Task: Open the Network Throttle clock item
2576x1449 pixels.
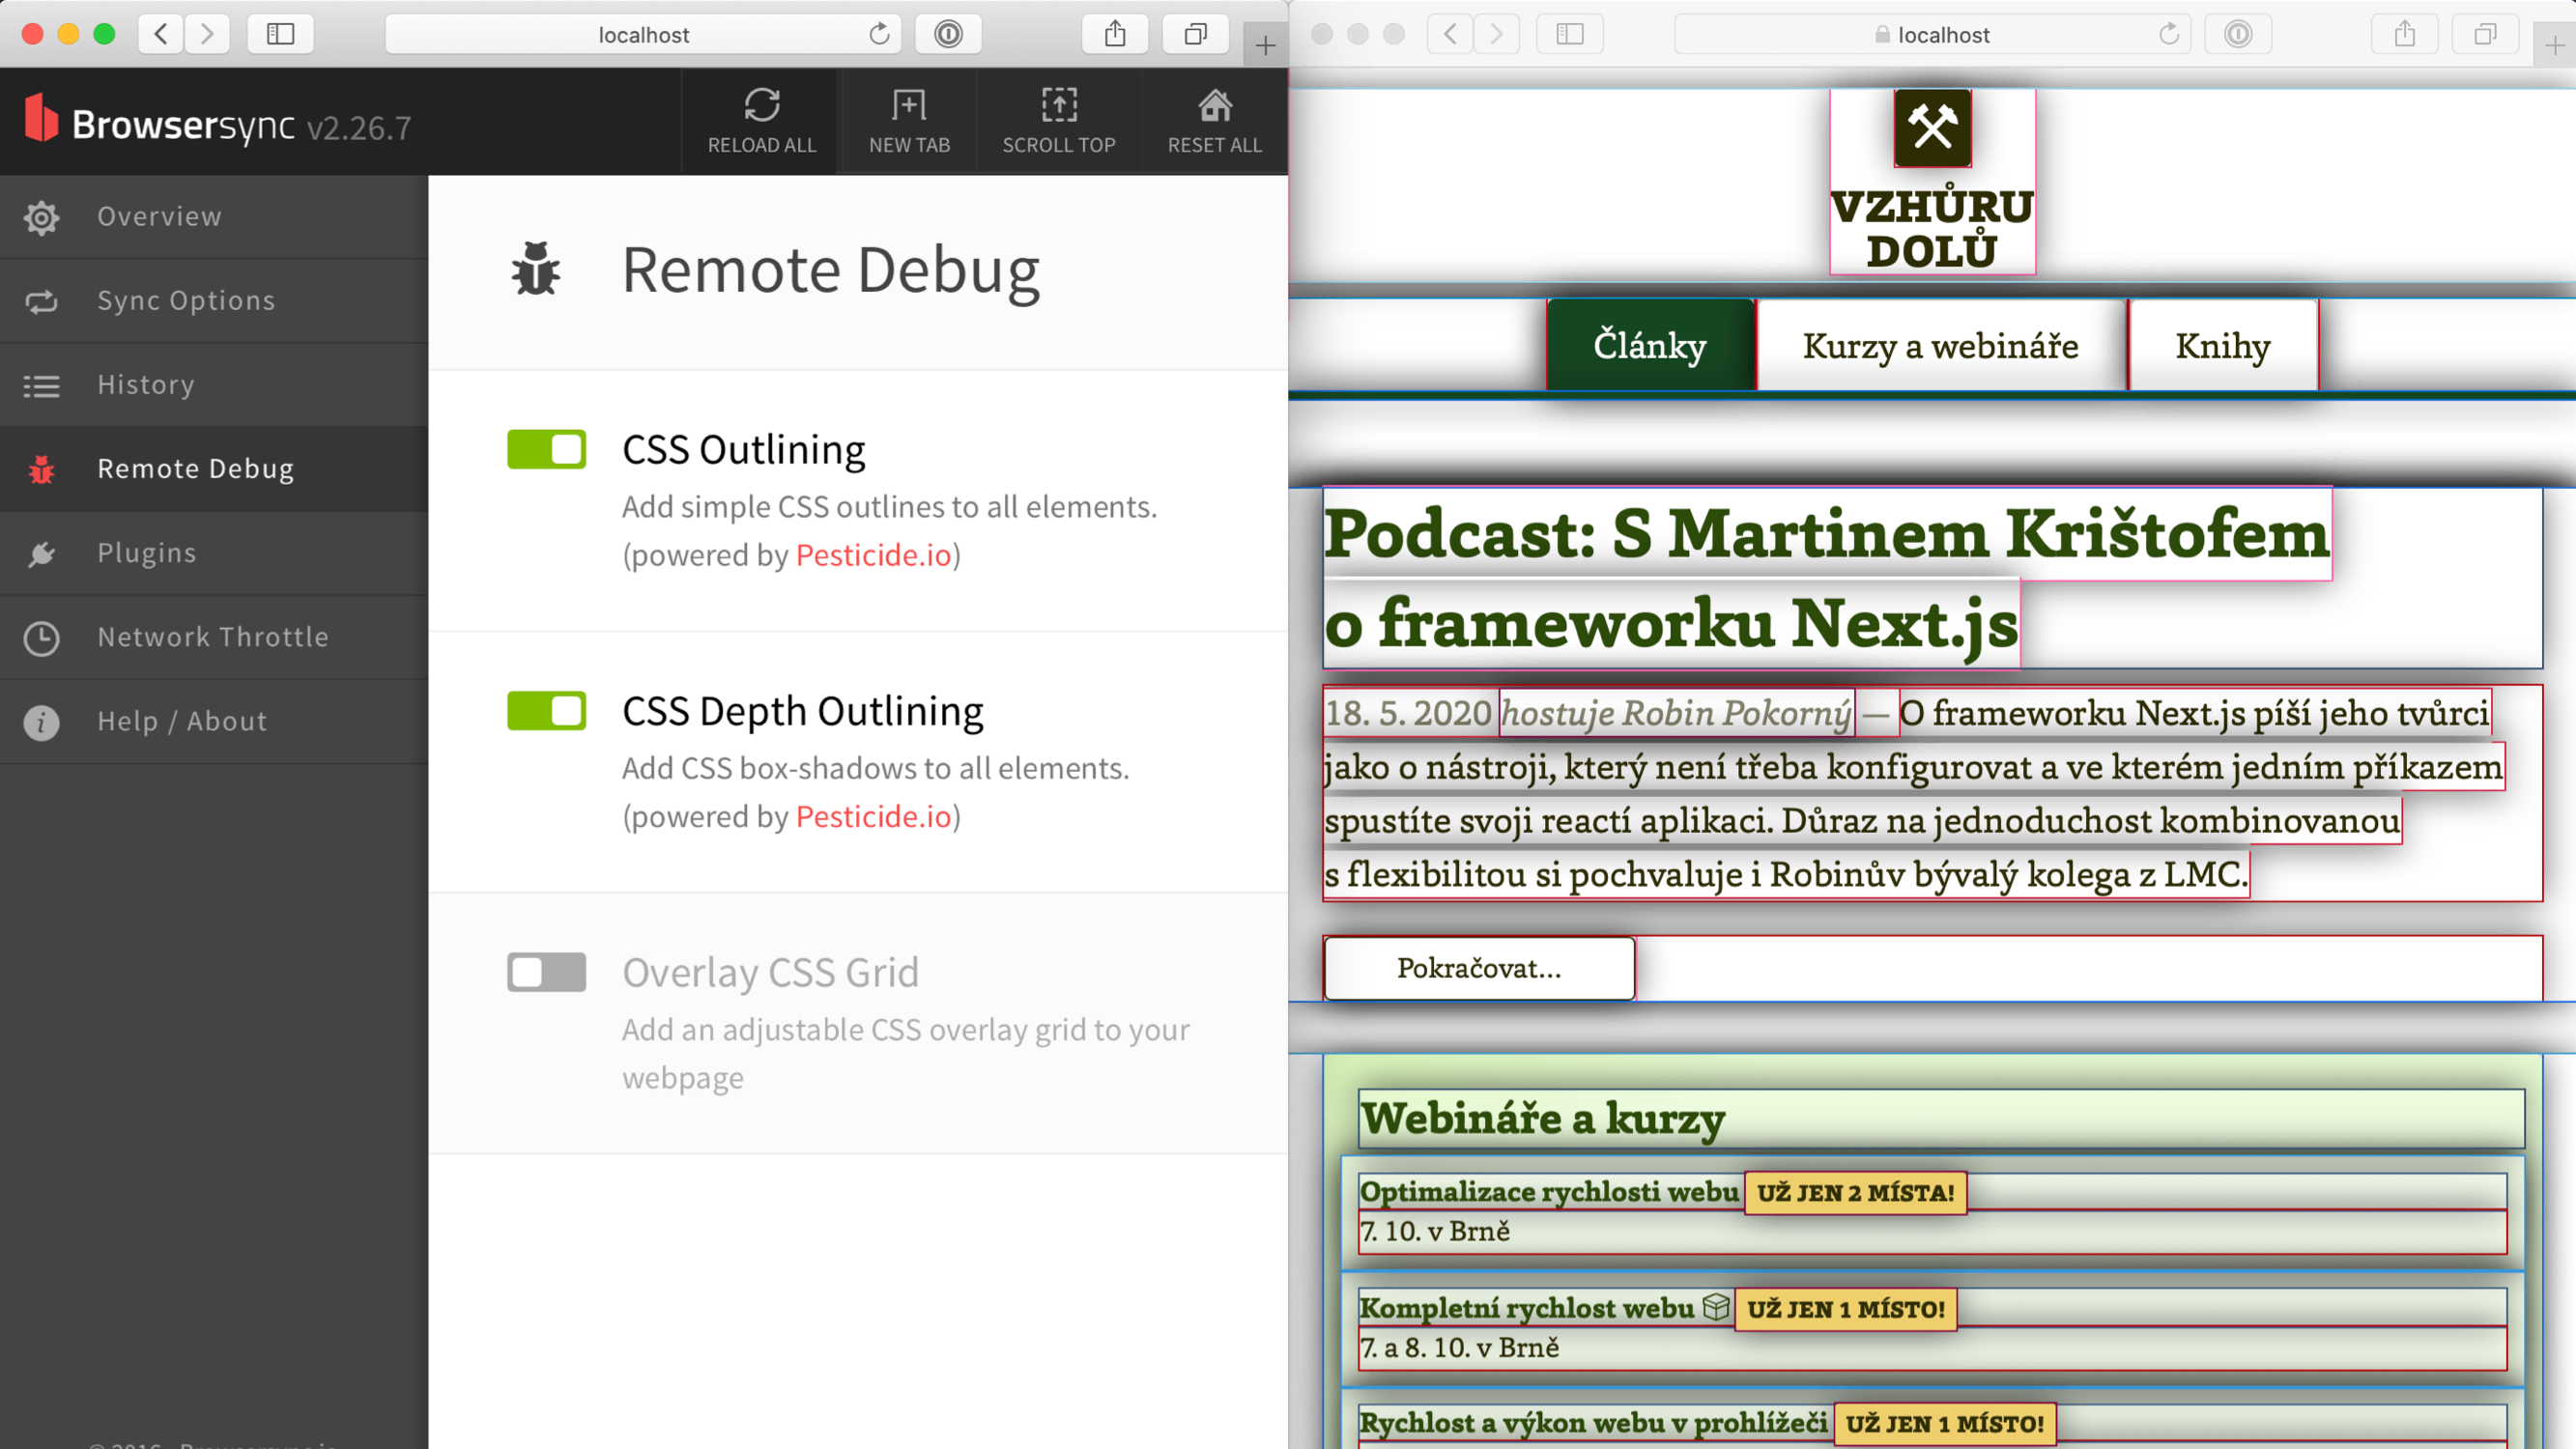Action: click(42, 637)
